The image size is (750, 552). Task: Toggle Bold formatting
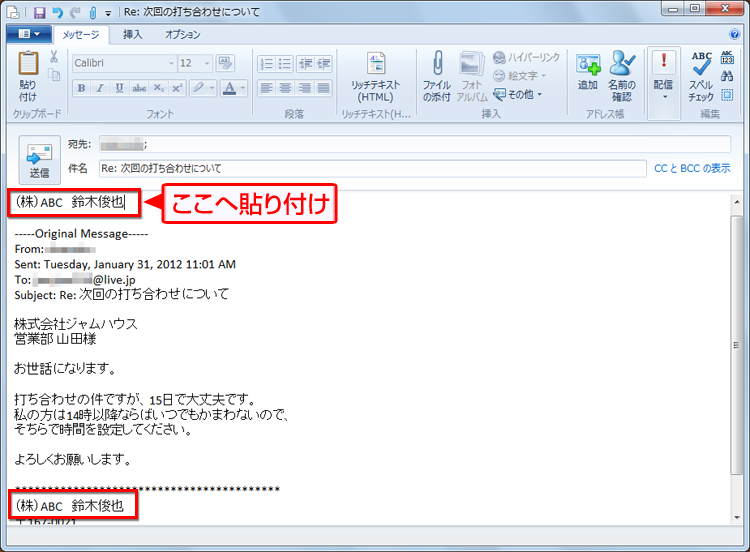coord(82,88)
